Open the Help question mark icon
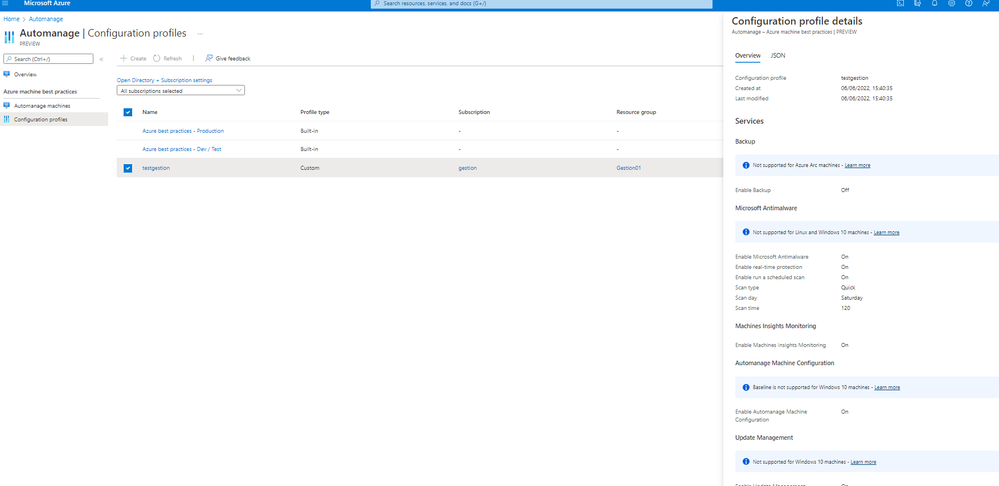The height and width of the screenshot is (486, 999). pyautogui.click(x=969, y=3)
